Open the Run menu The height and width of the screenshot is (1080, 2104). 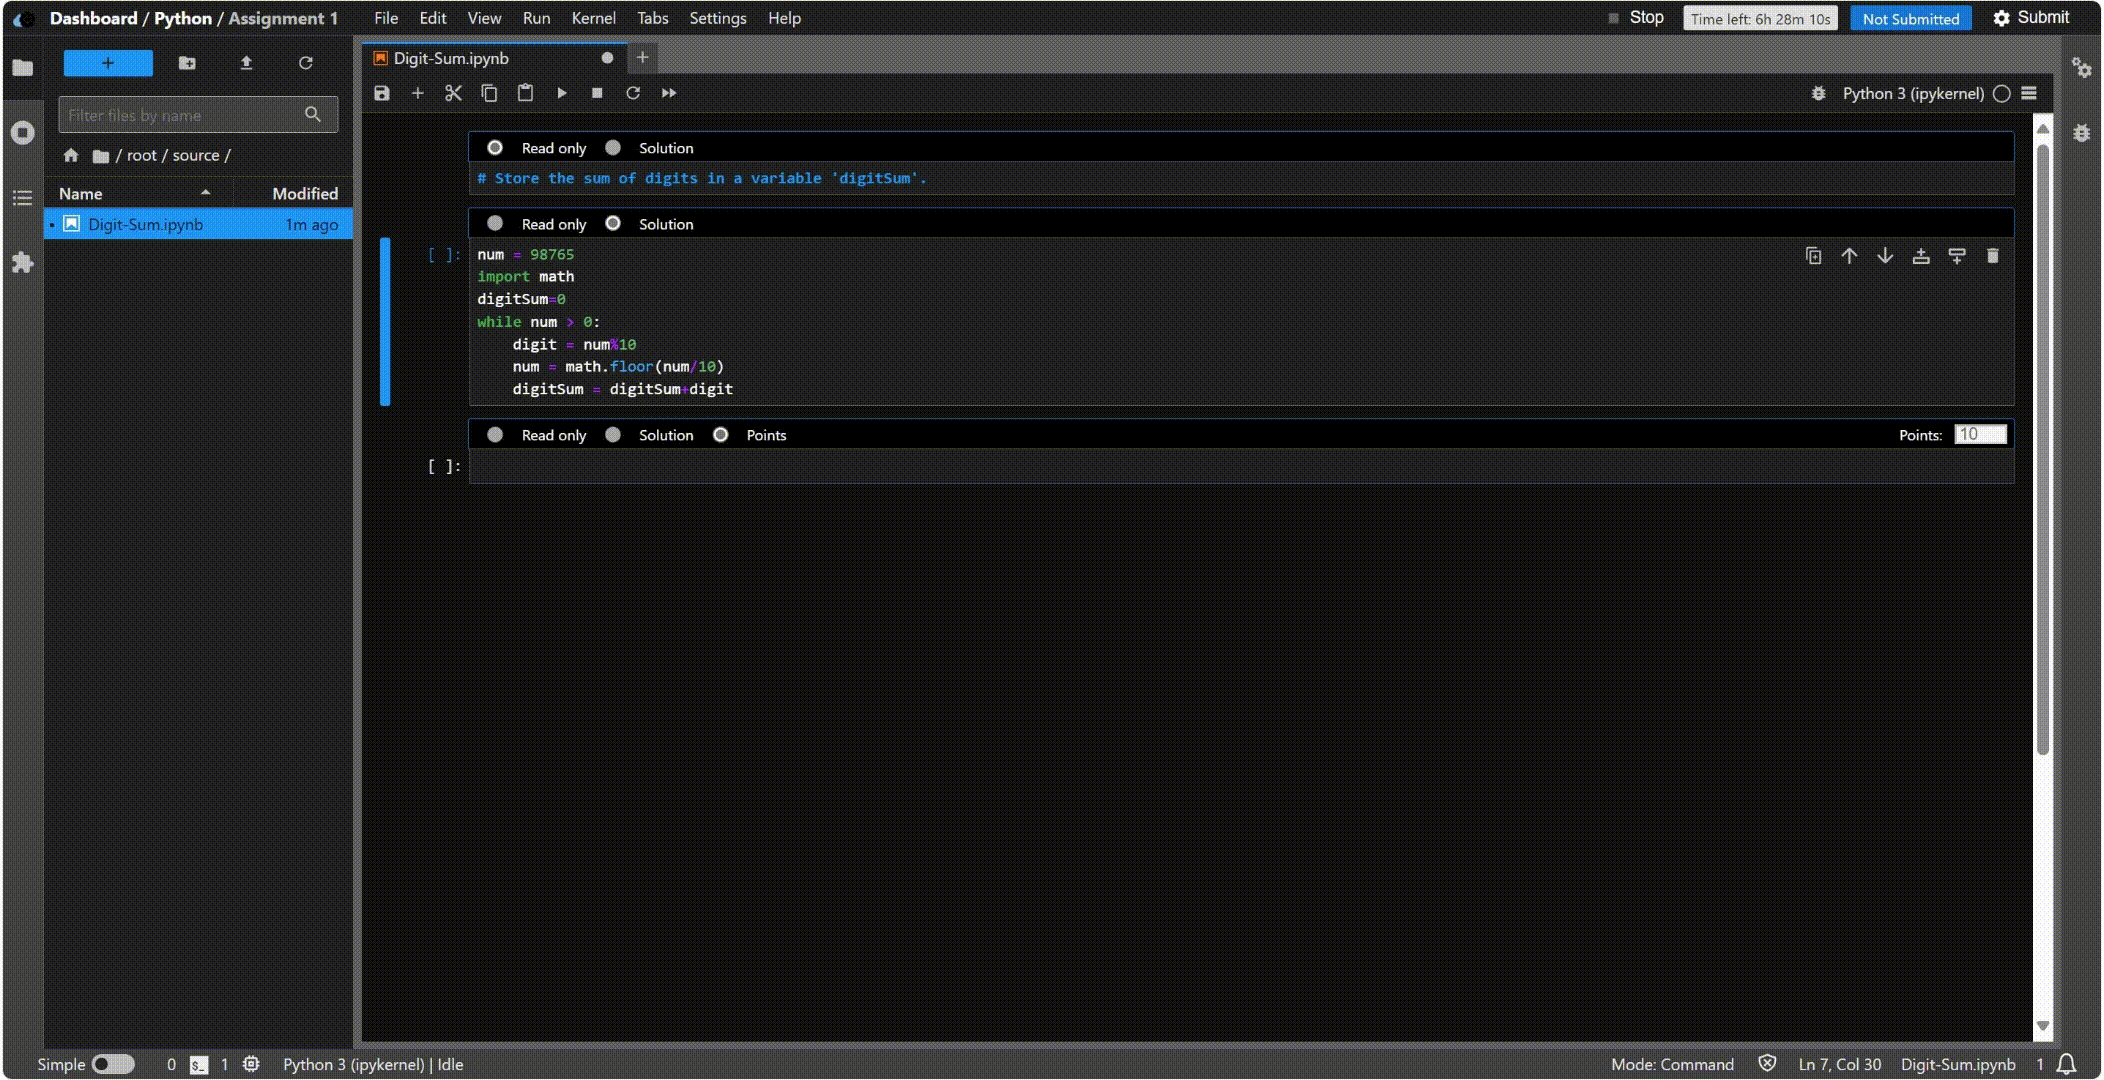coord(536,18)
